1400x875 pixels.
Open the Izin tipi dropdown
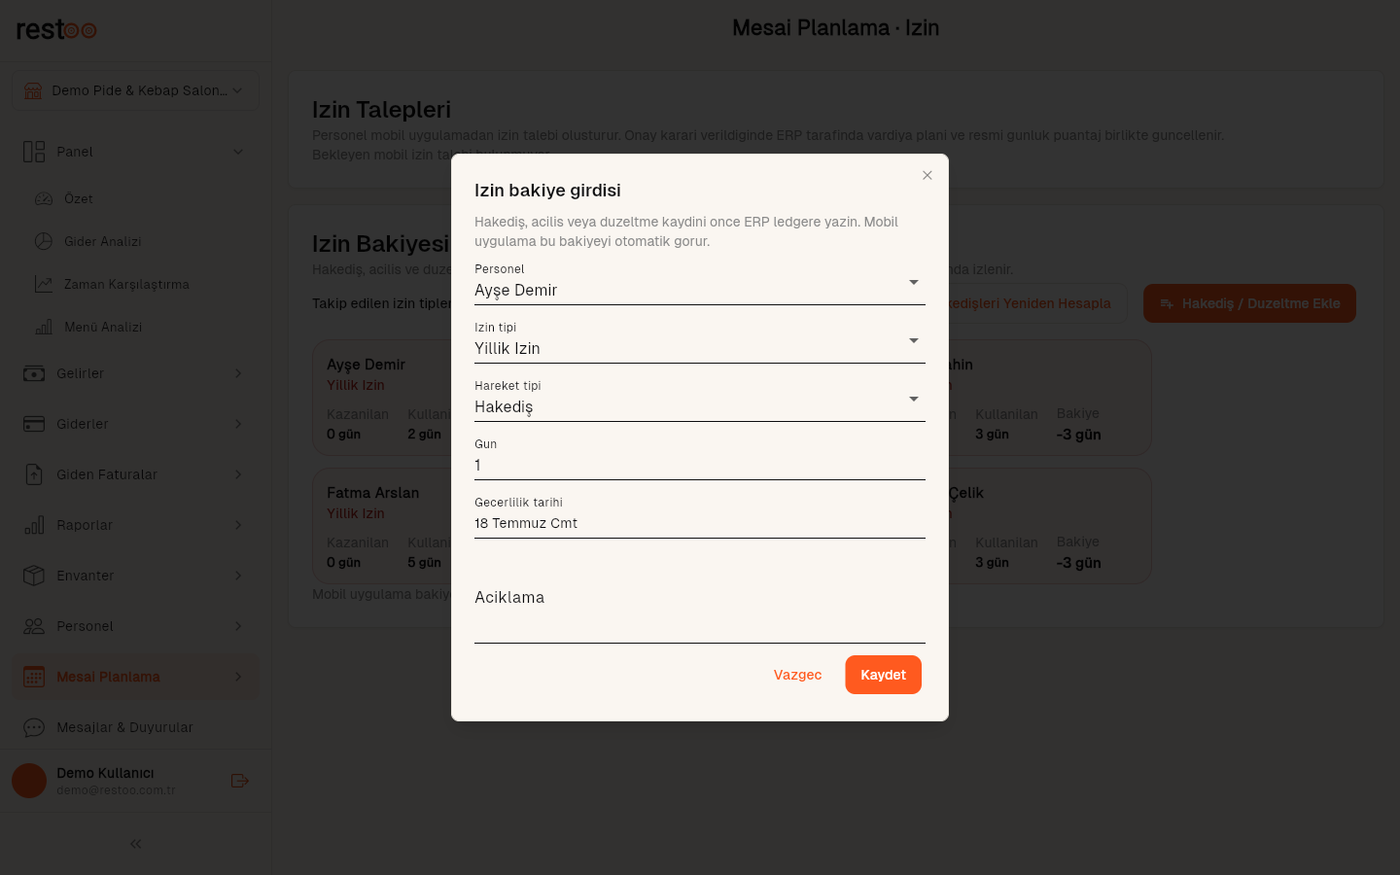(699, 341)
